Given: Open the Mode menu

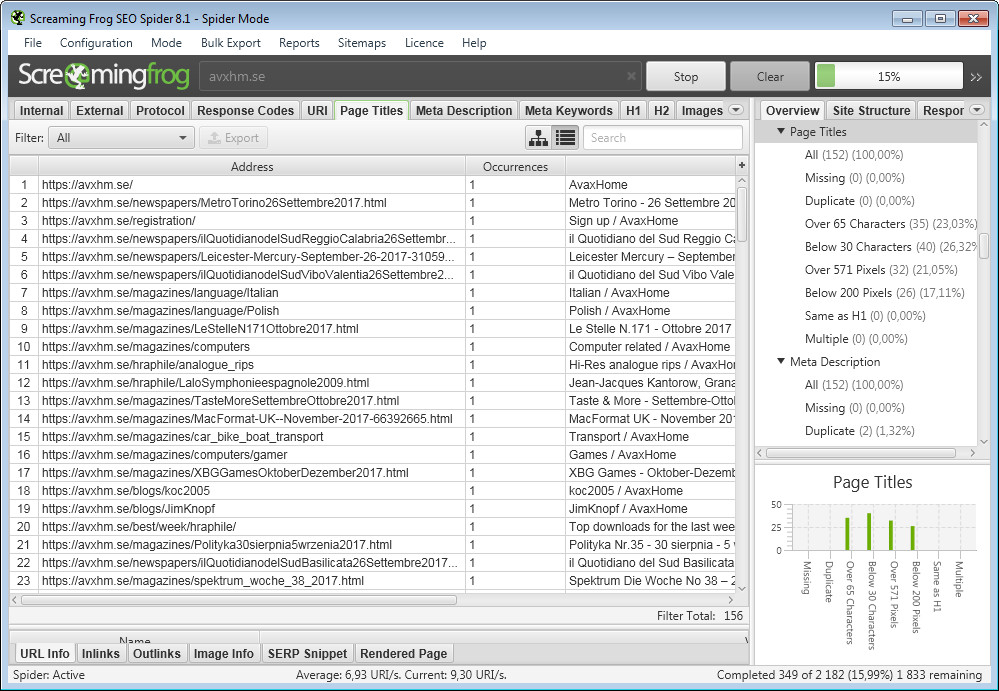Looking at the screenshot, I should [x=166, y=43].
